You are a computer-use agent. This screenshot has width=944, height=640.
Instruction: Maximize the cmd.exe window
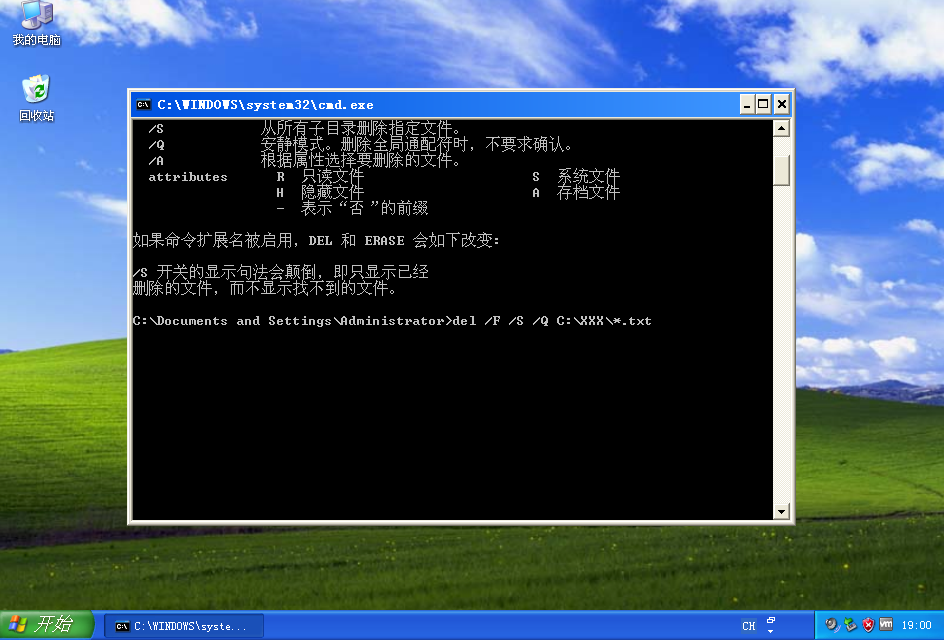(x=764, y=104)
